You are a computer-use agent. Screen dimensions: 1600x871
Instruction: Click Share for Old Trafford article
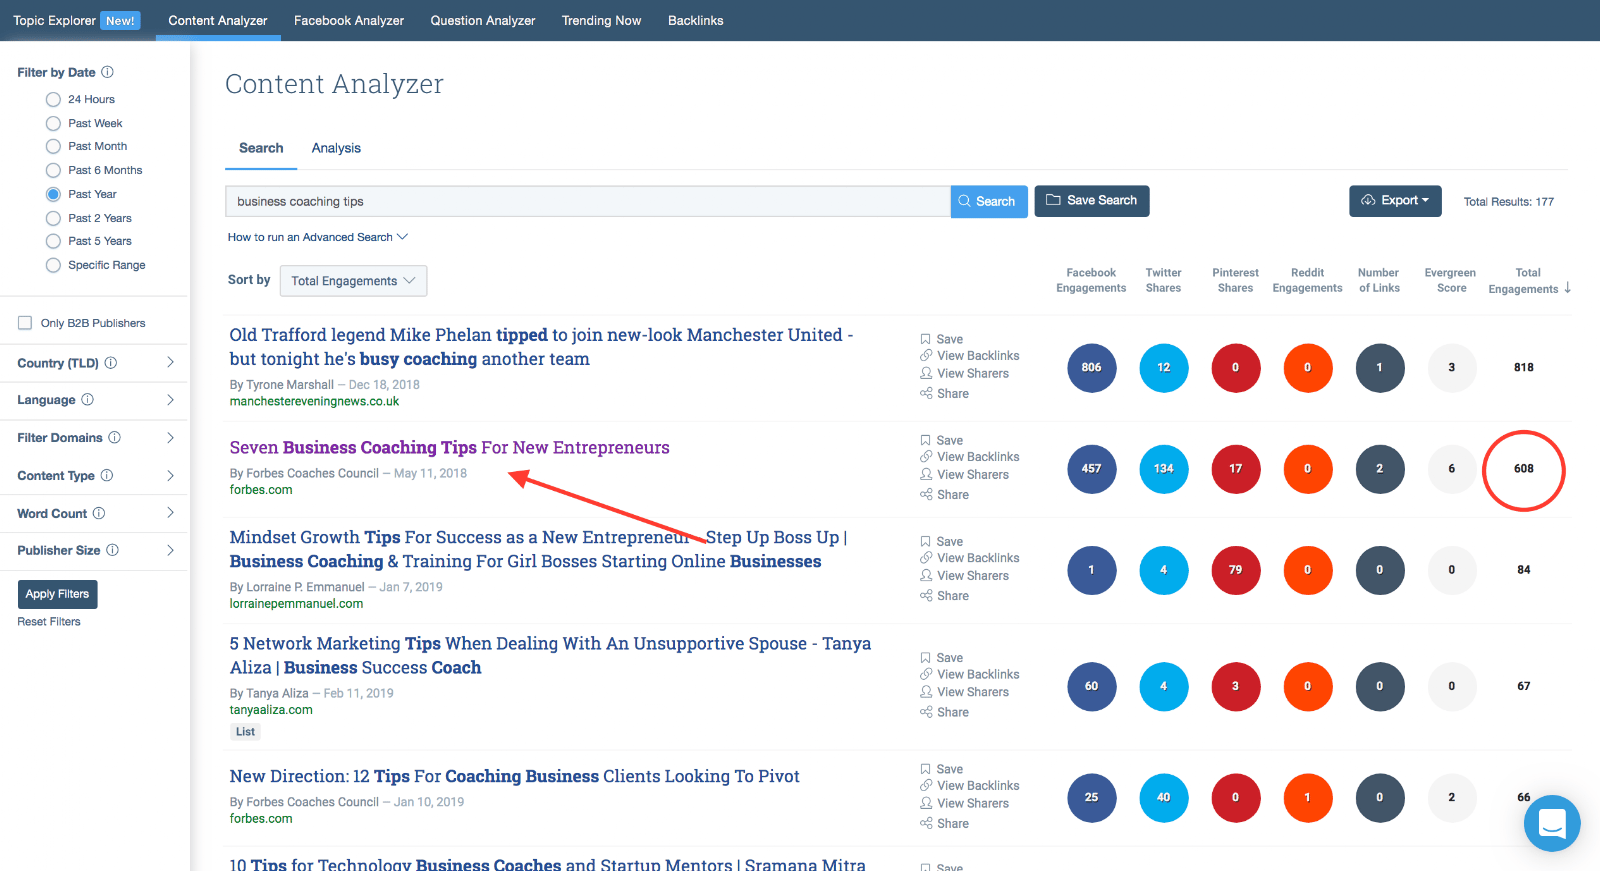pyautogui.click(x=945, y=394)
